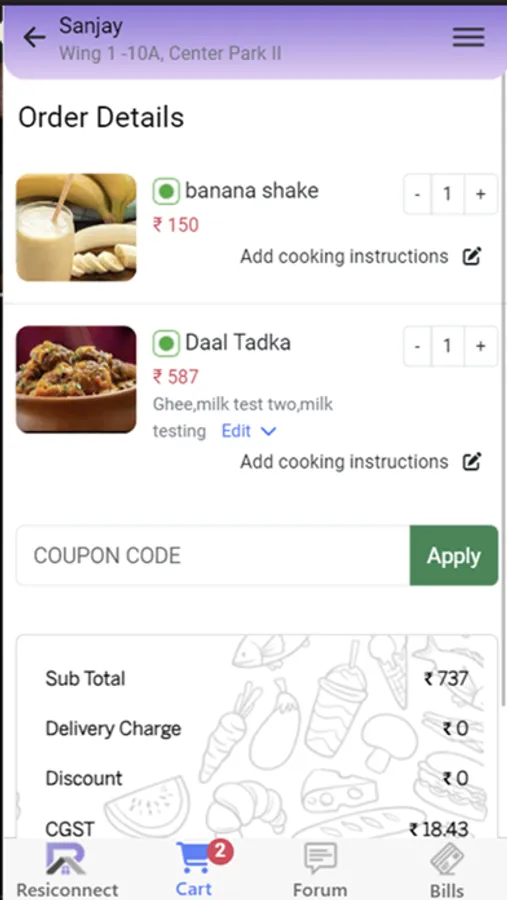Viewport: 507px width, 900px height.
Task: Open the Cart tab with badge
Action: (x=194, y=868)
